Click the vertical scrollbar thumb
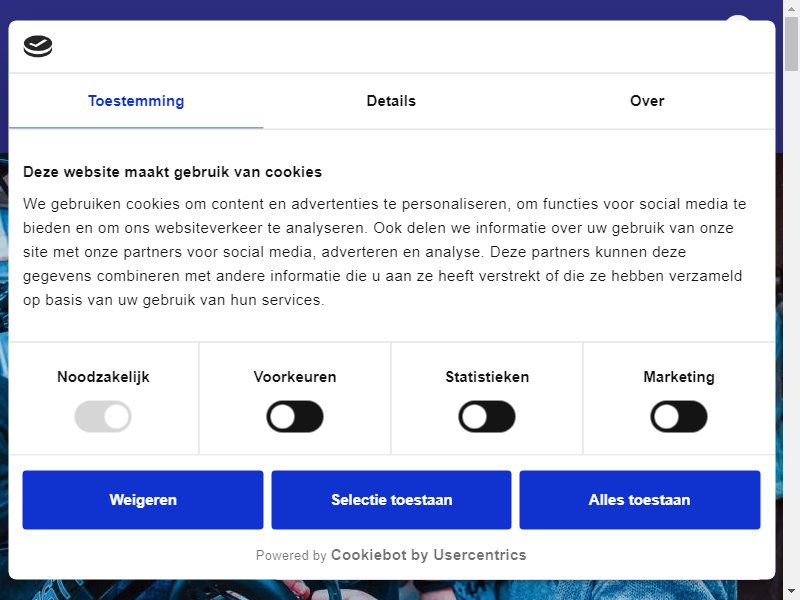This screenshot has width=800, height=600. (x=791, y=43)
